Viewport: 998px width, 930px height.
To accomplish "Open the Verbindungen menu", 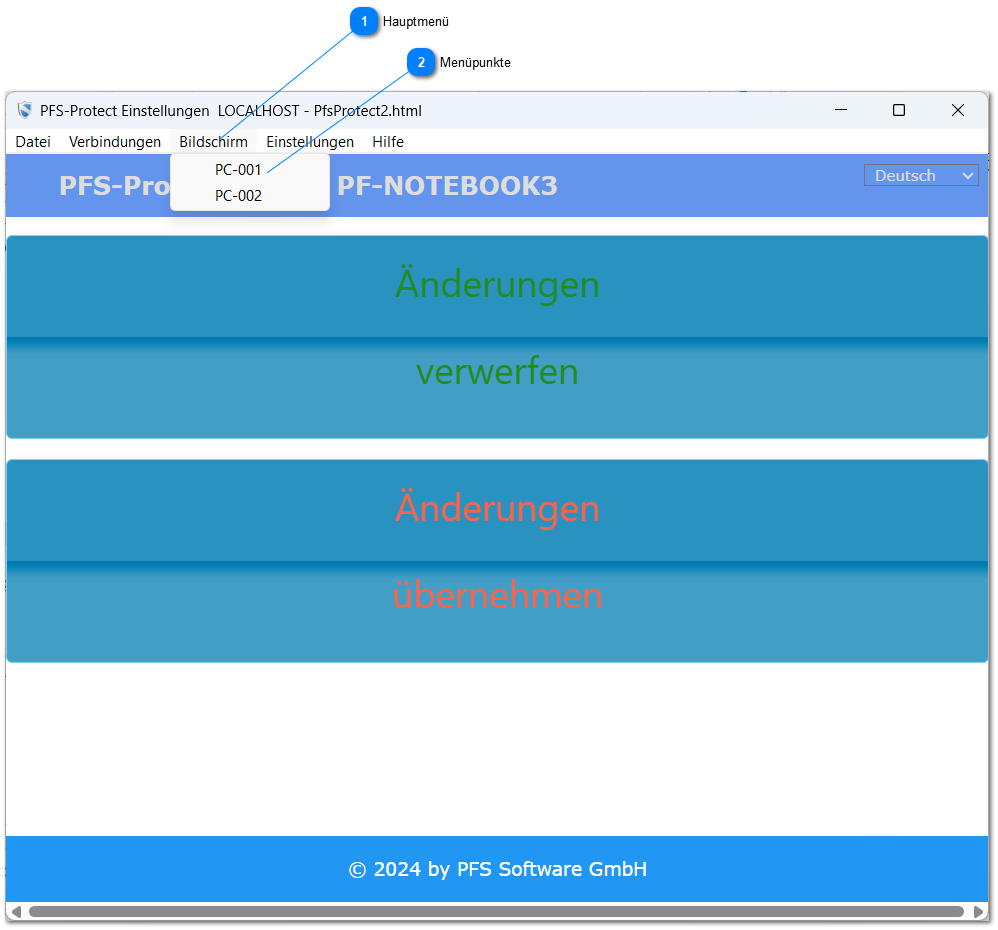I will click(115, 142).
